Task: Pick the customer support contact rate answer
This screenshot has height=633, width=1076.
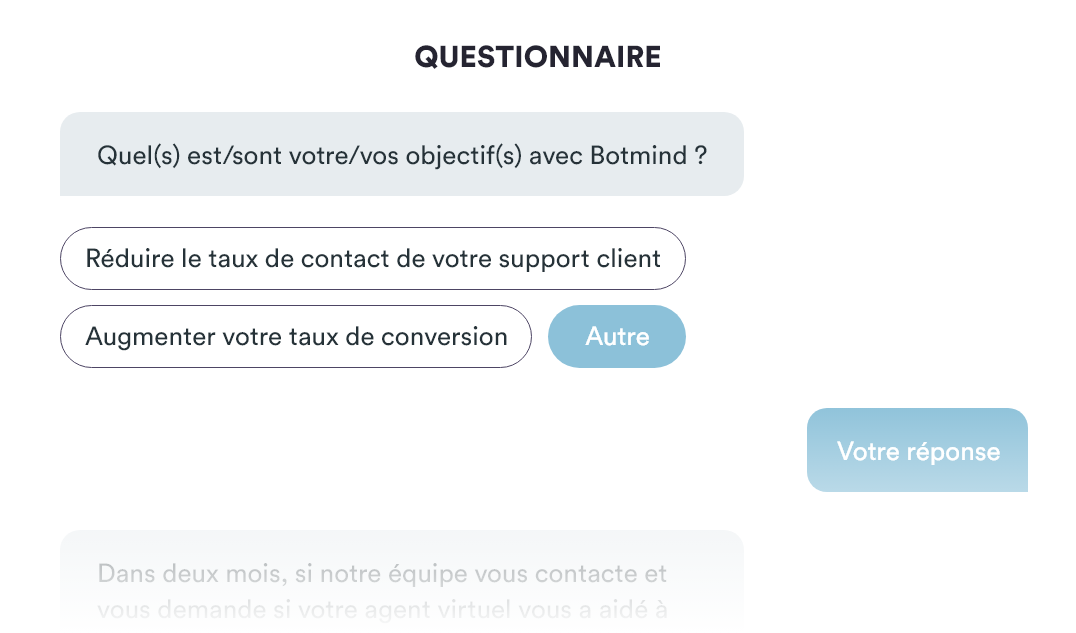Action: pyautogui.click(x=373, y=259)
